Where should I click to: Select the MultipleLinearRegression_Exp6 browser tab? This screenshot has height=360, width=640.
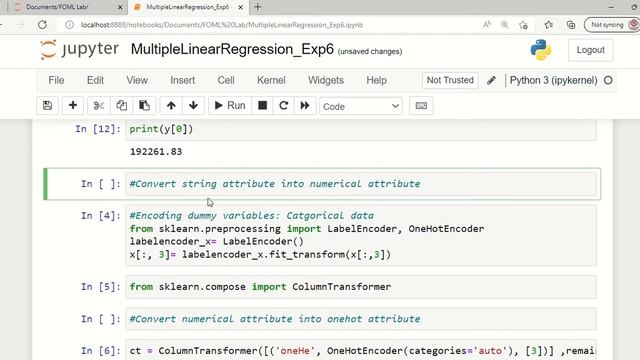[187, 7]
